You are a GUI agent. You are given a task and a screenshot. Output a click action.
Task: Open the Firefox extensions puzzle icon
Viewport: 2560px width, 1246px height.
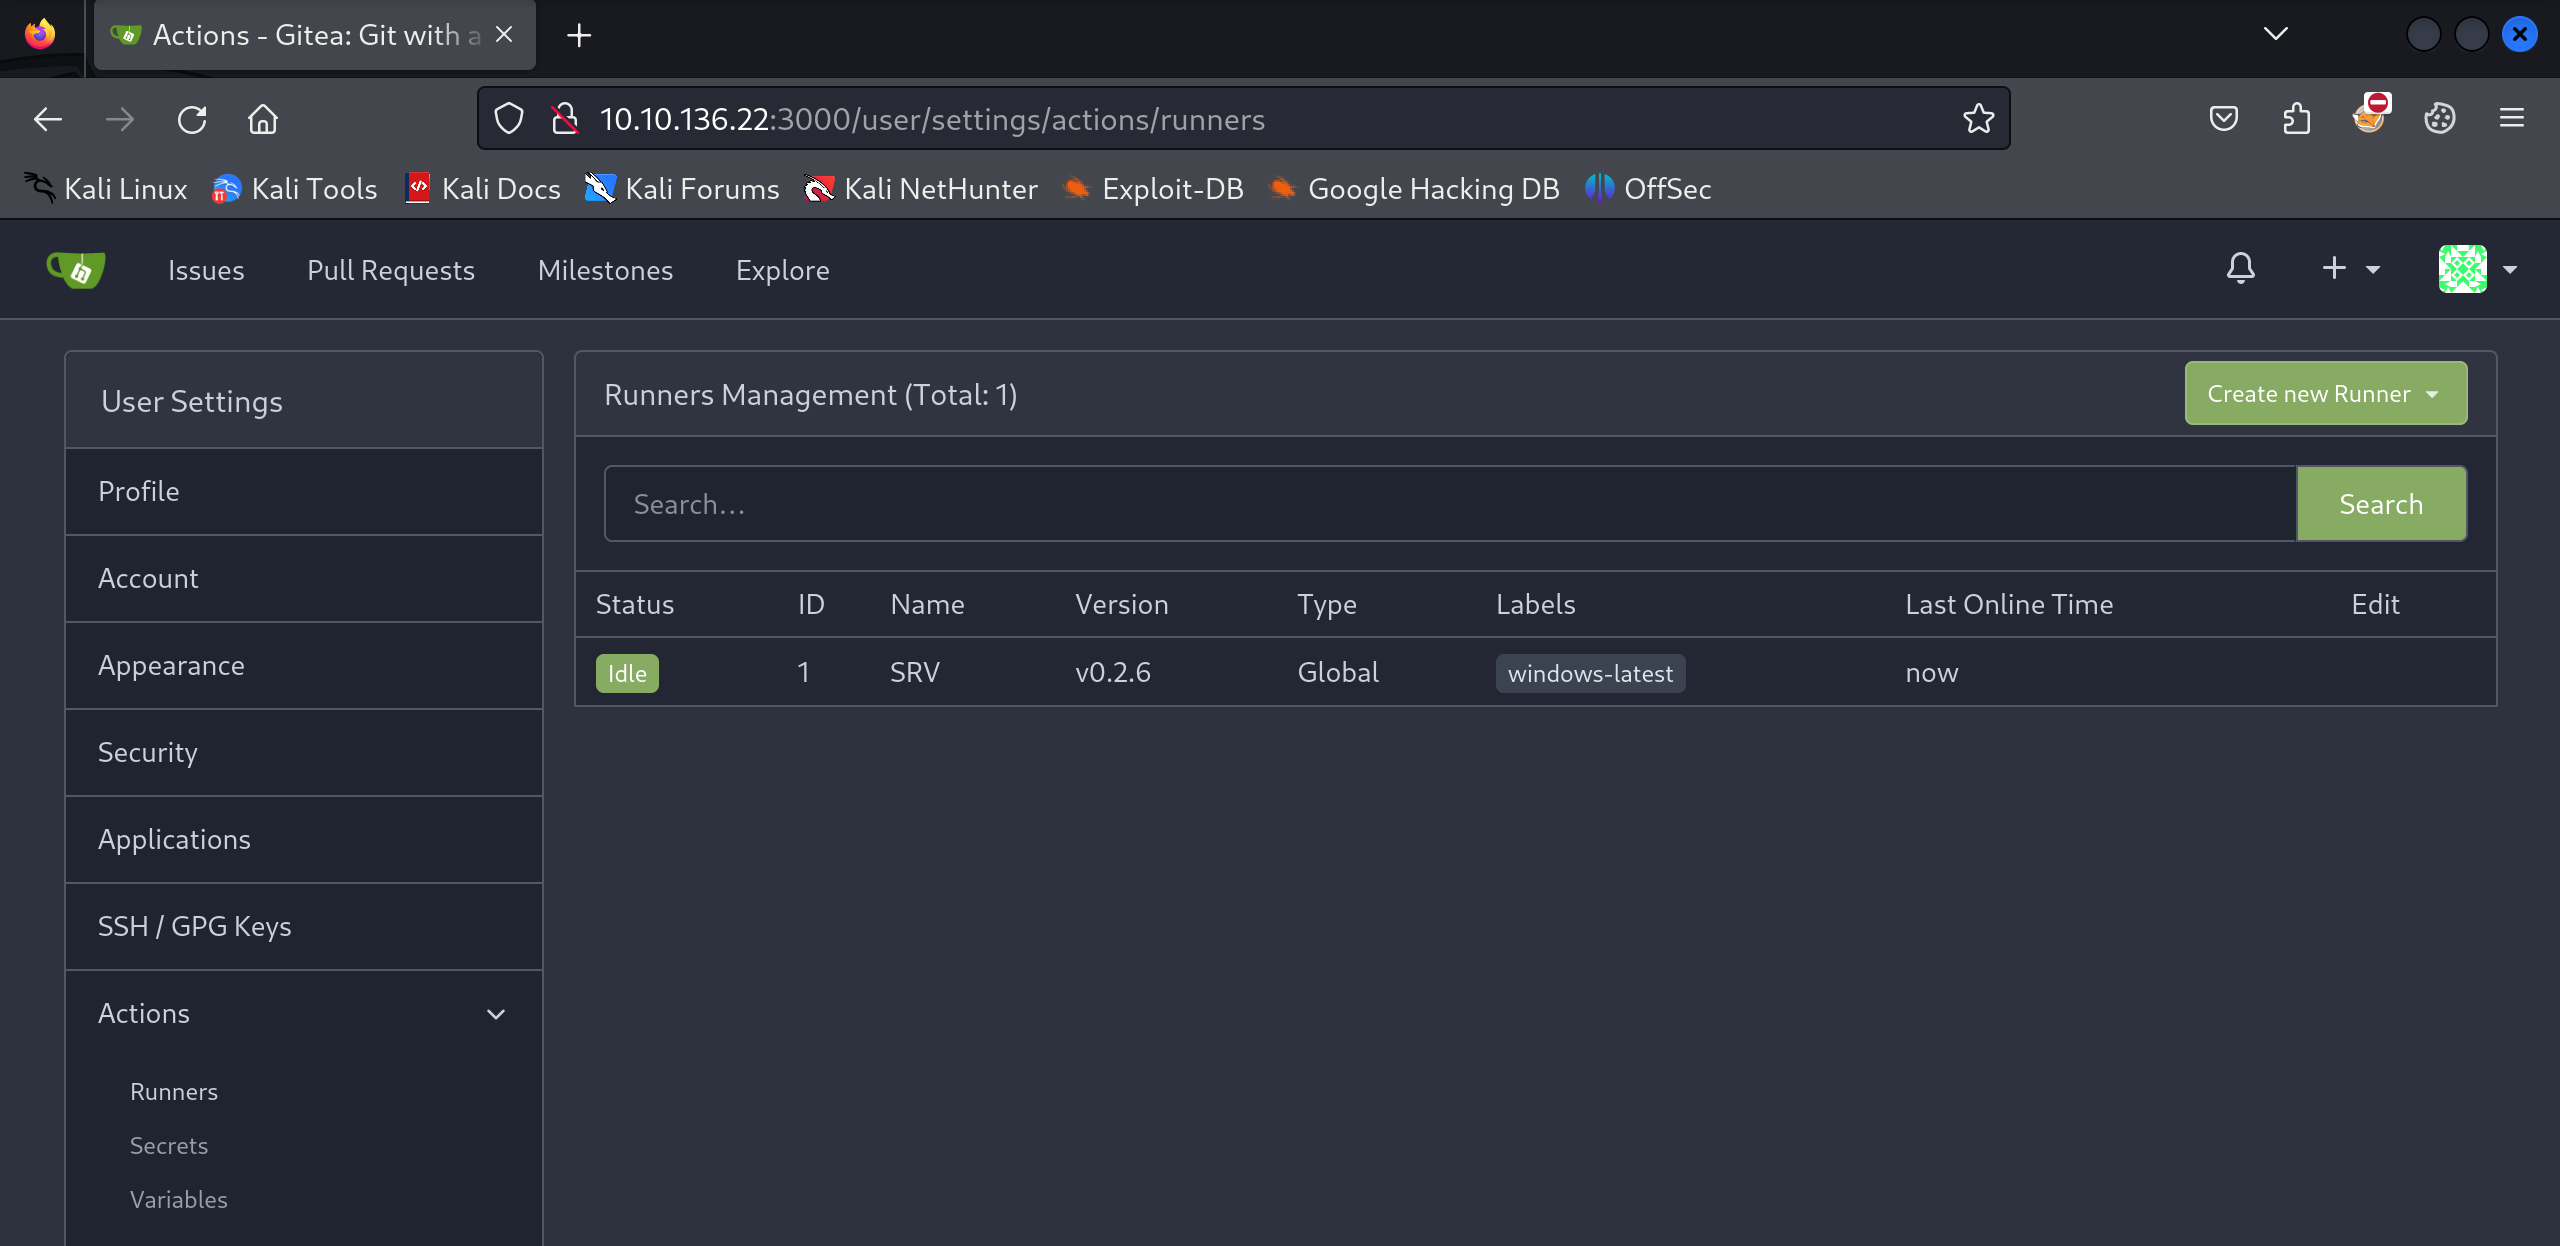click(2297, 119)
